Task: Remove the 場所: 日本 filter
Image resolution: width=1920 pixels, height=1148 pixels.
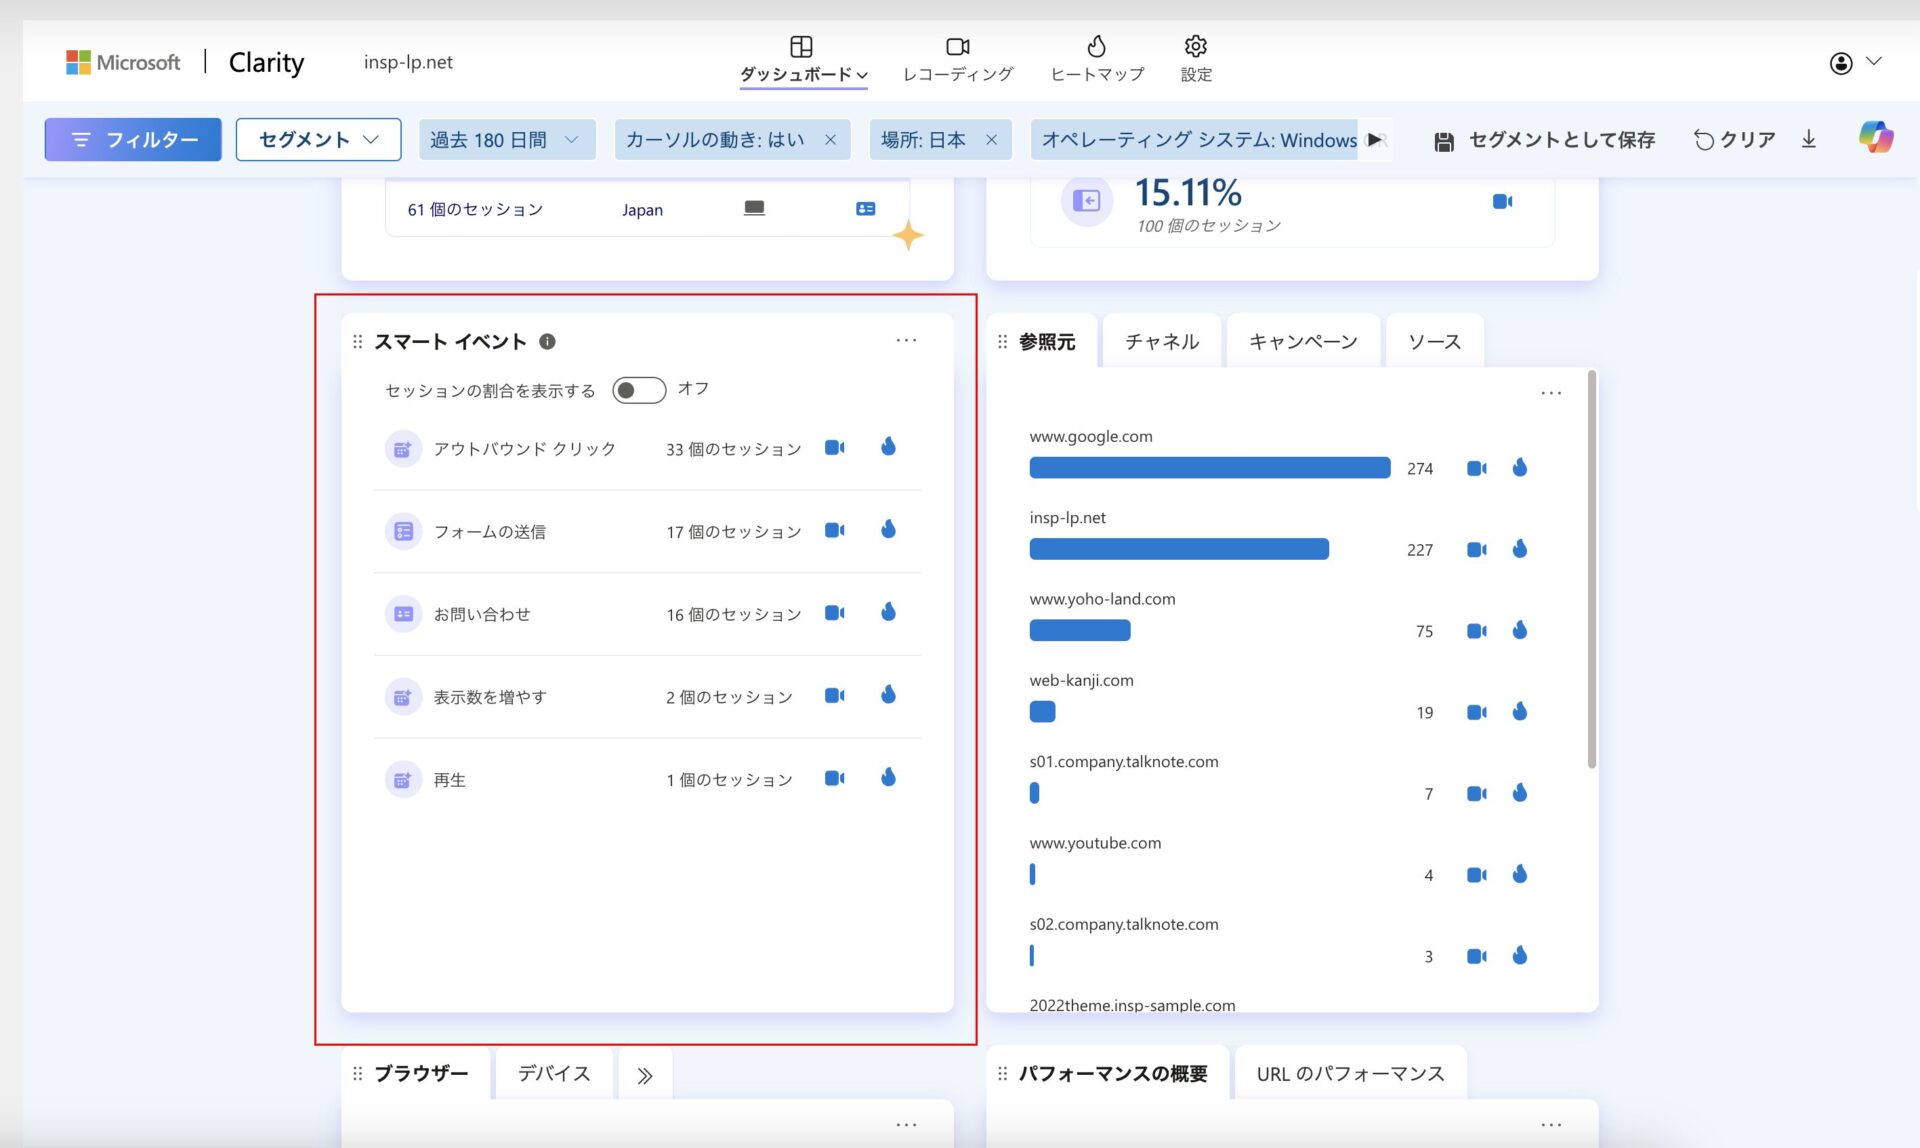Action: pos(991,140)
